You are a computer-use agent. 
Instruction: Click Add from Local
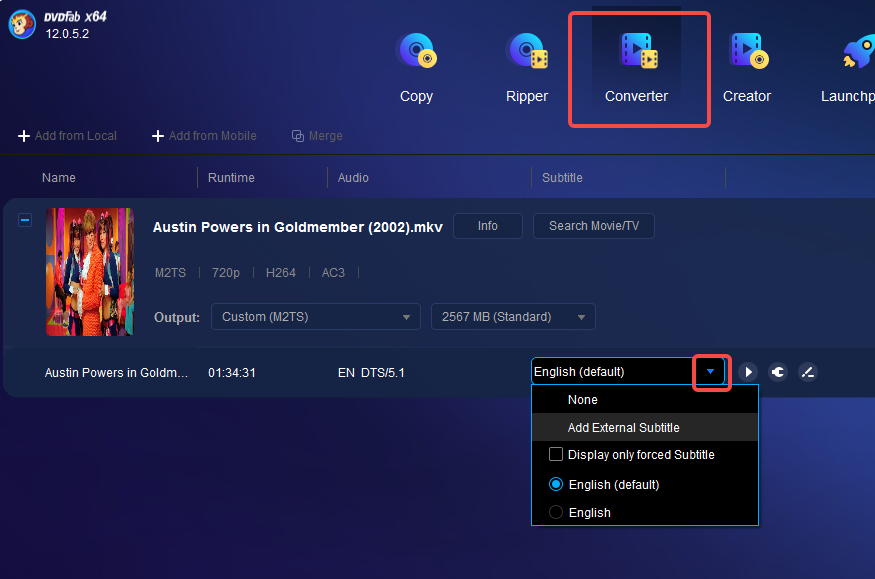68,136
